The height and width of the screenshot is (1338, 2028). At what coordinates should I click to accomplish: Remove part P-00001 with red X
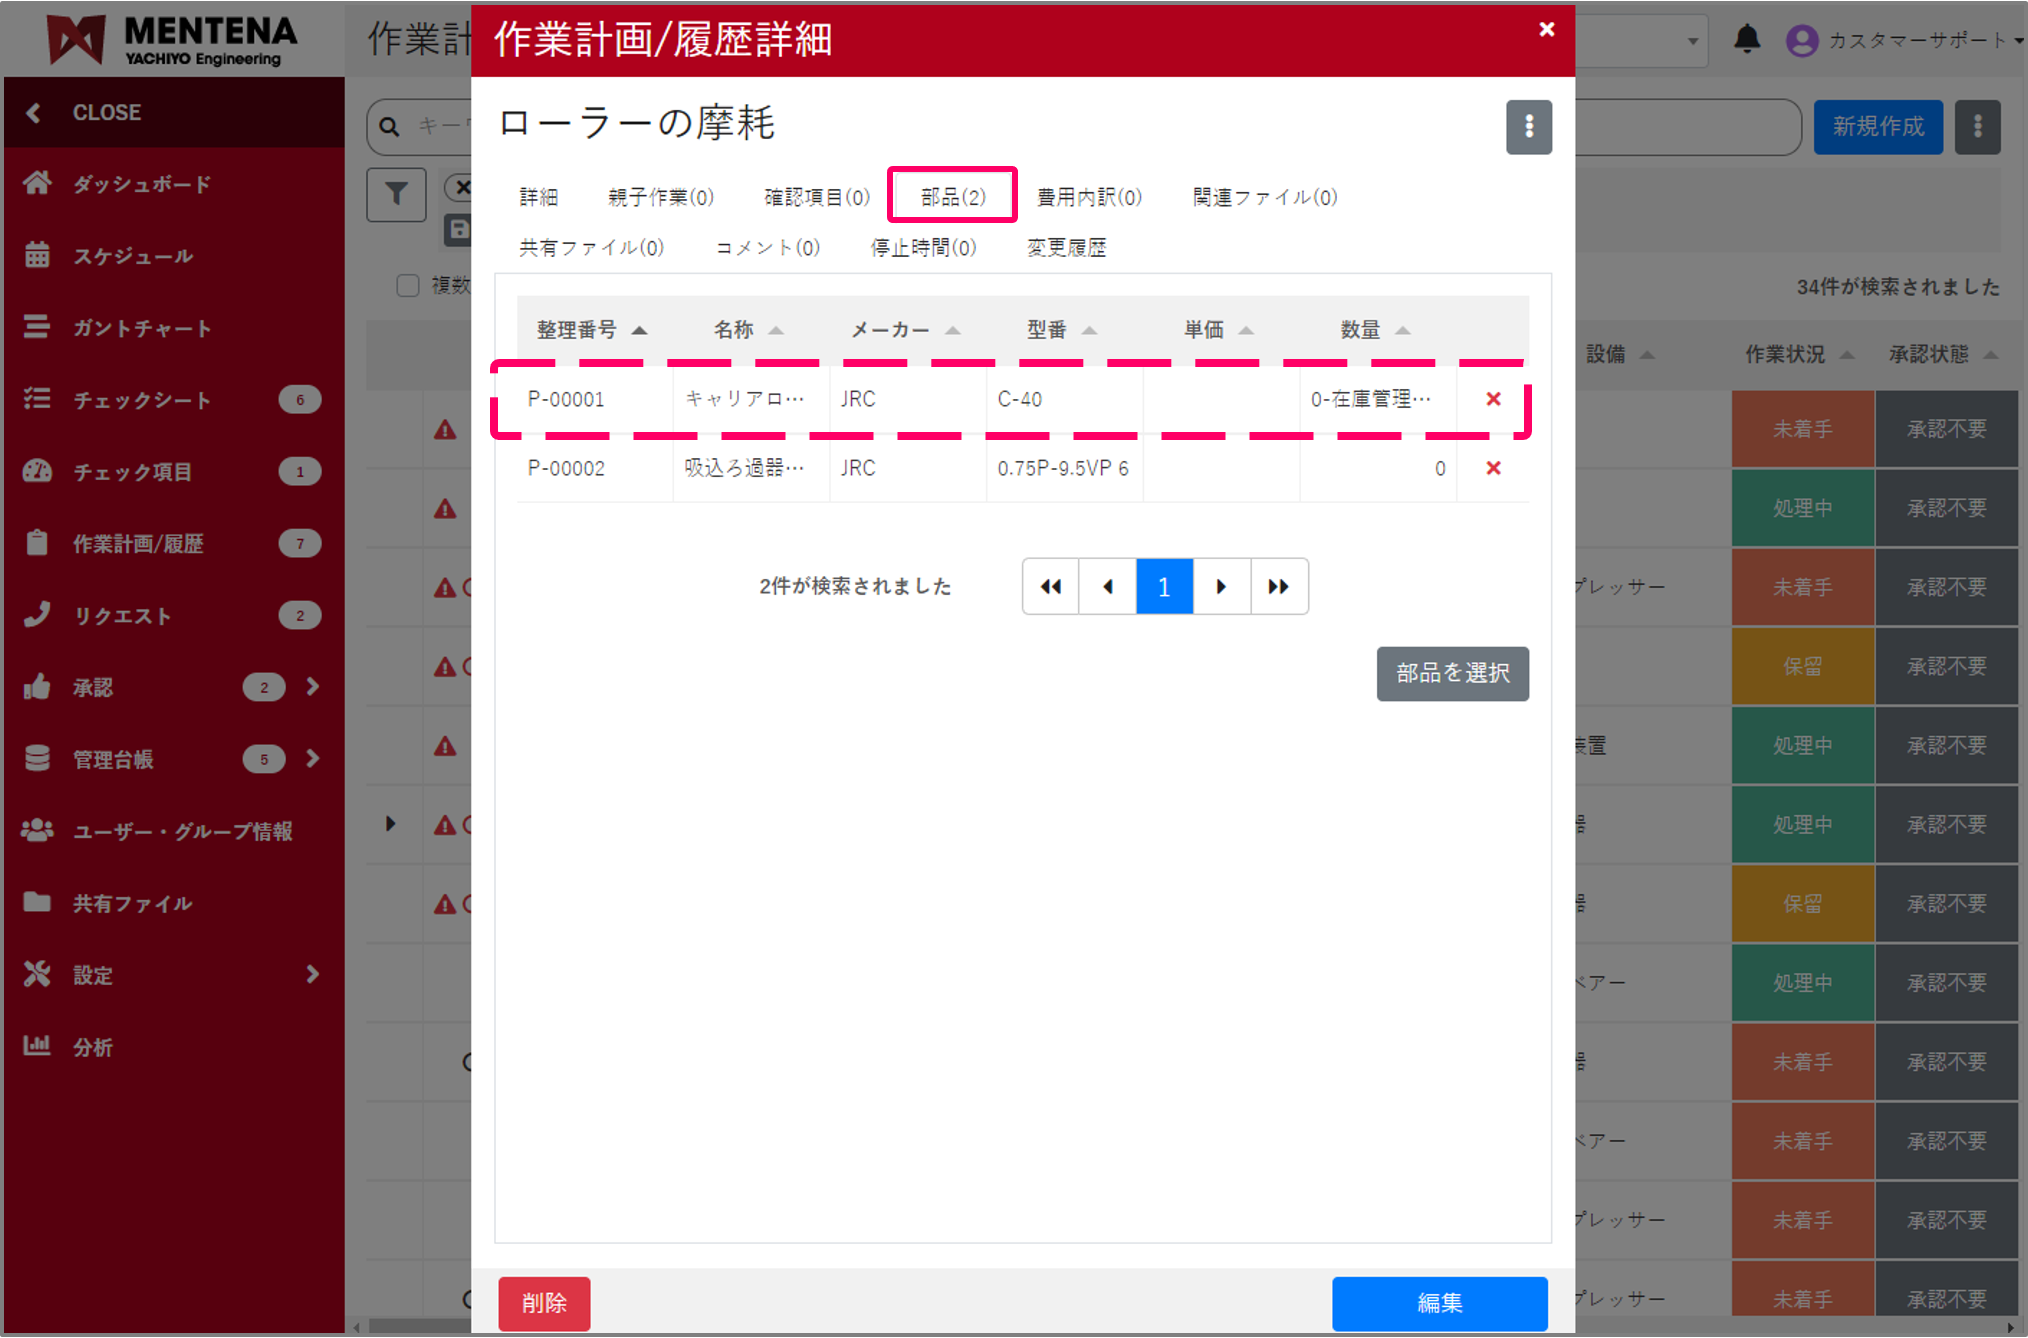pyautogui.click(x=1493, y=399)
